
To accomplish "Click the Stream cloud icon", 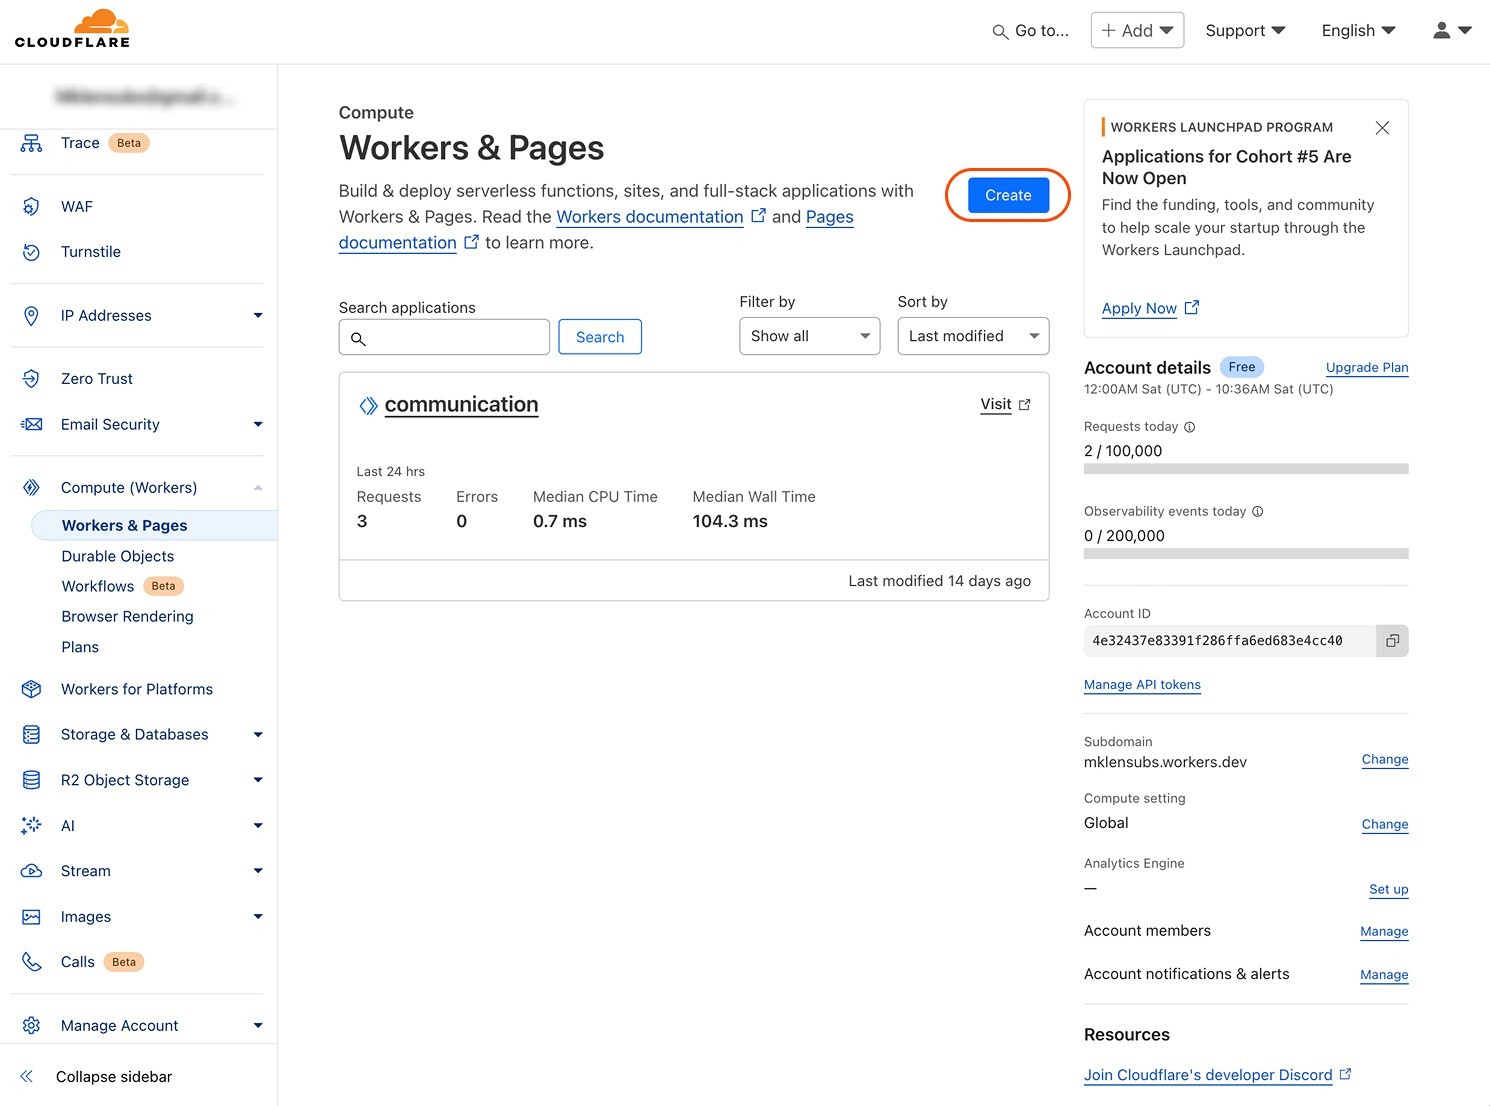I will [31, 871].
